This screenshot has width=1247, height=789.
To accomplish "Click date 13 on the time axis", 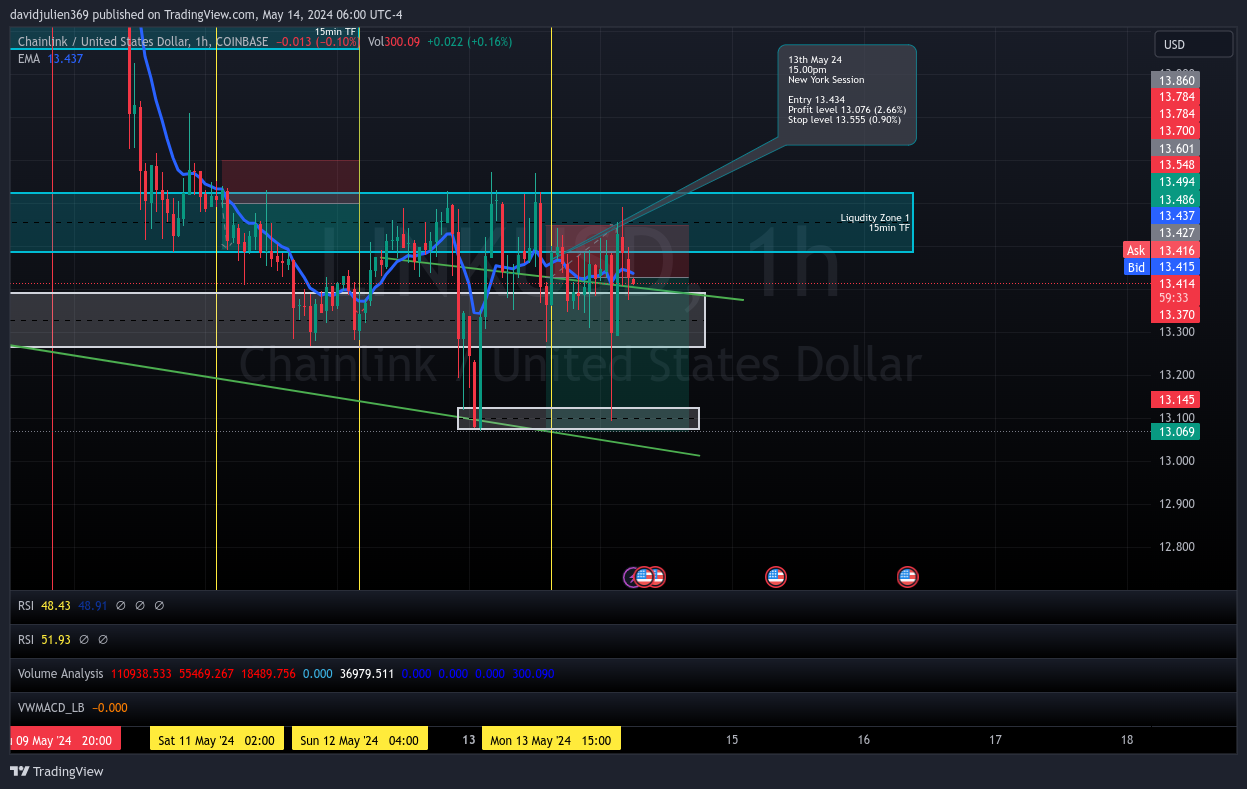I will 468,740.
